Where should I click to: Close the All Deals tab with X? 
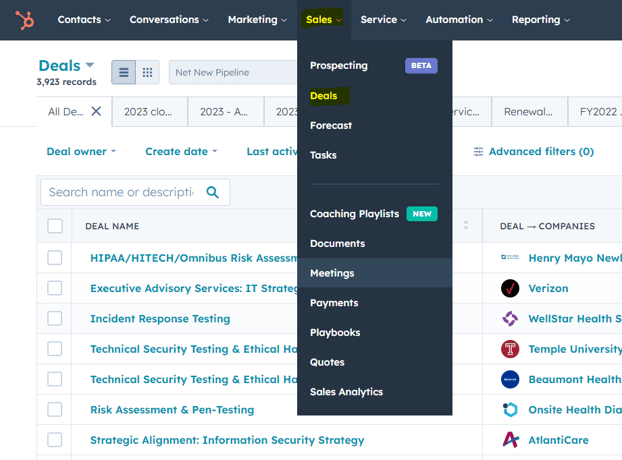pos(96,111)
